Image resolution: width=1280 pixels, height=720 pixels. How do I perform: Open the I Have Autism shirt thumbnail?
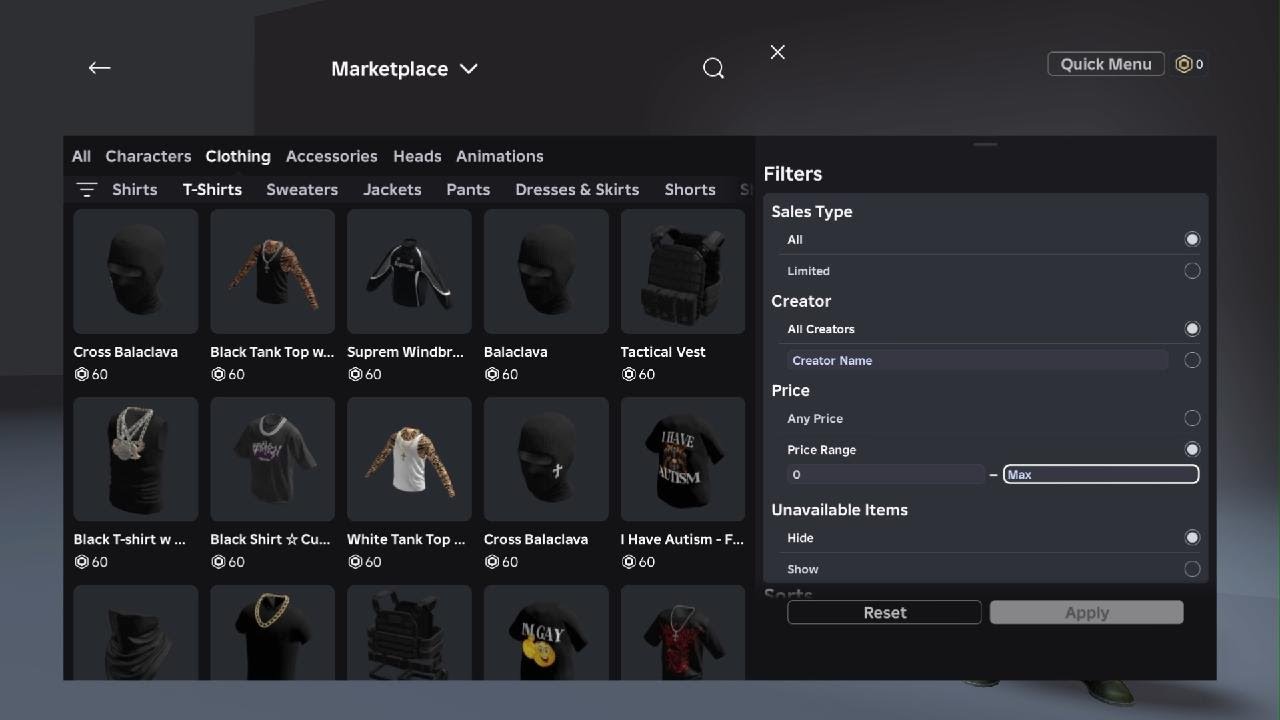pyautogui.click(x=683, y=459)
